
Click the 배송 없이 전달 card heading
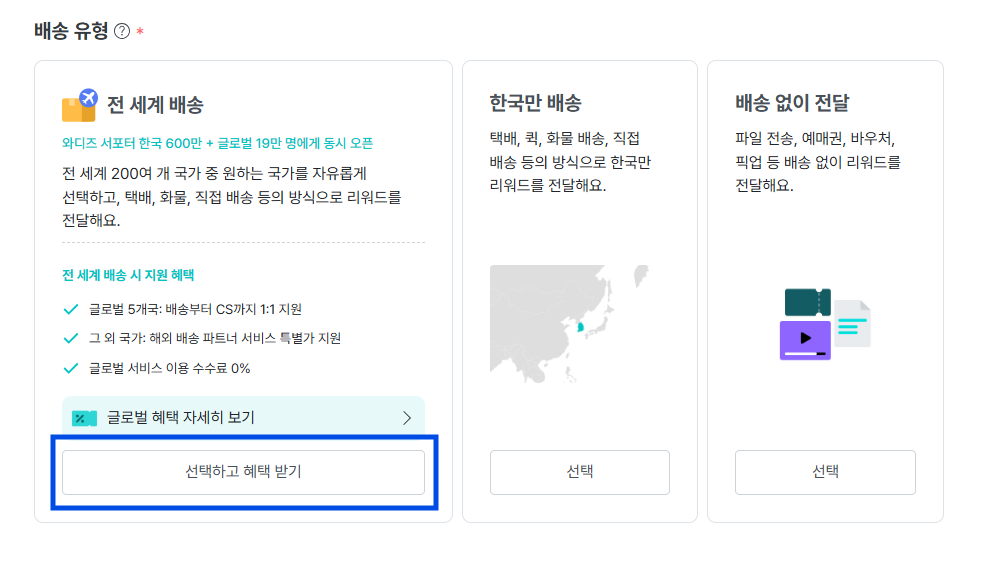click(x=791, y=103)
